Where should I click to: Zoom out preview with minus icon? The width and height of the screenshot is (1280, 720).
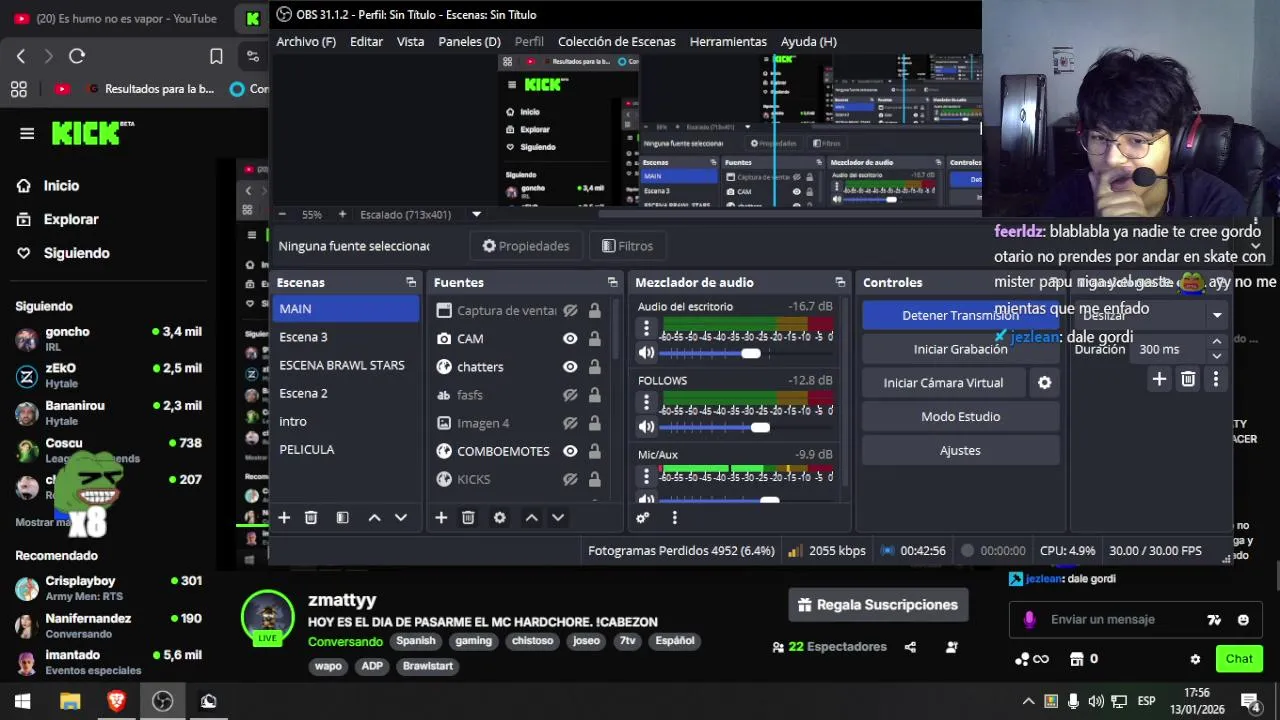[x=282, y=214]
